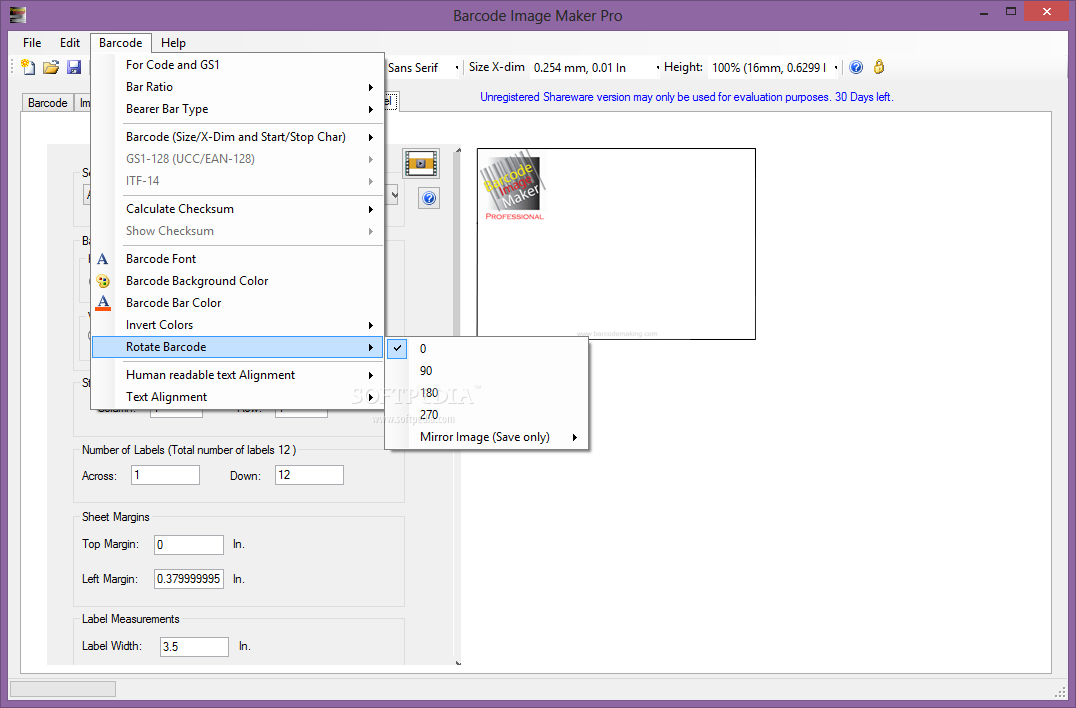Choose 270 degree rotation
The height and width of the screenshot is (708, 1076).
click(x=487, y=414)
